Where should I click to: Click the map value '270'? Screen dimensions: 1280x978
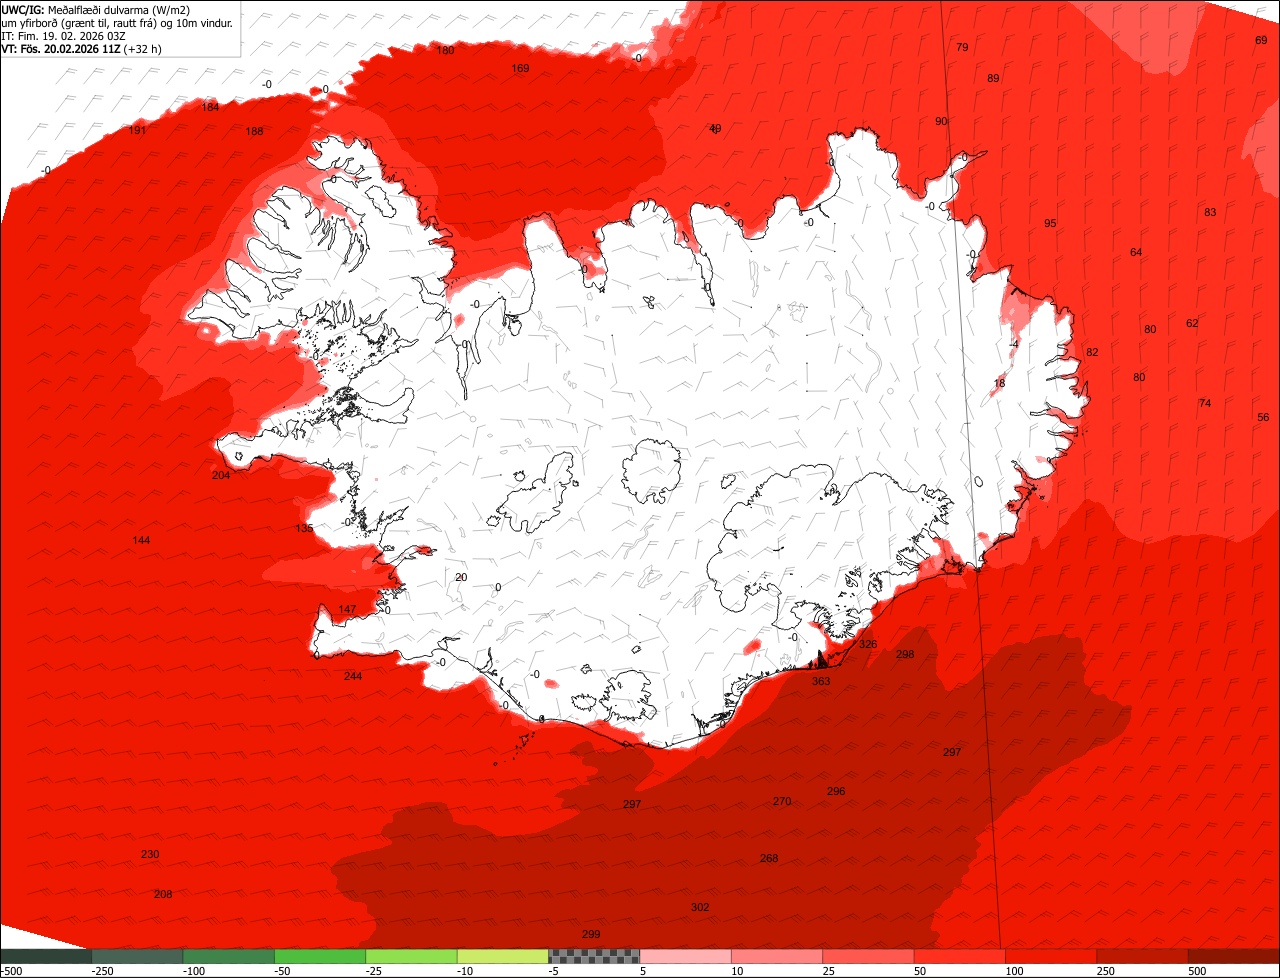click(x=782, y=801)
